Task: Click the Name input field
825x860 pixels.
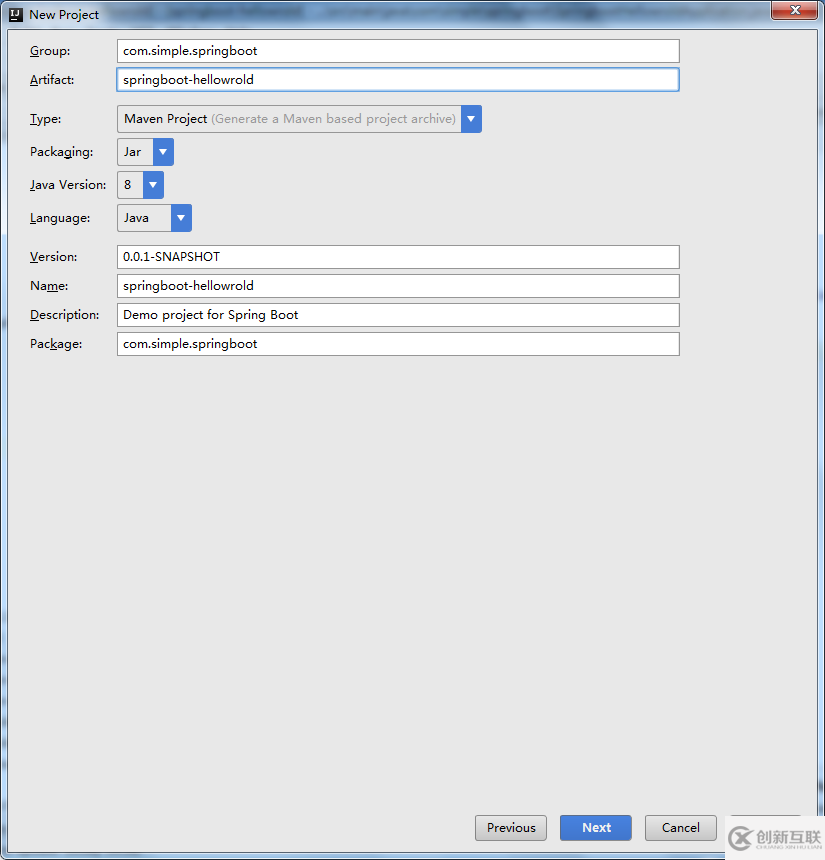Action: (398, 286)
